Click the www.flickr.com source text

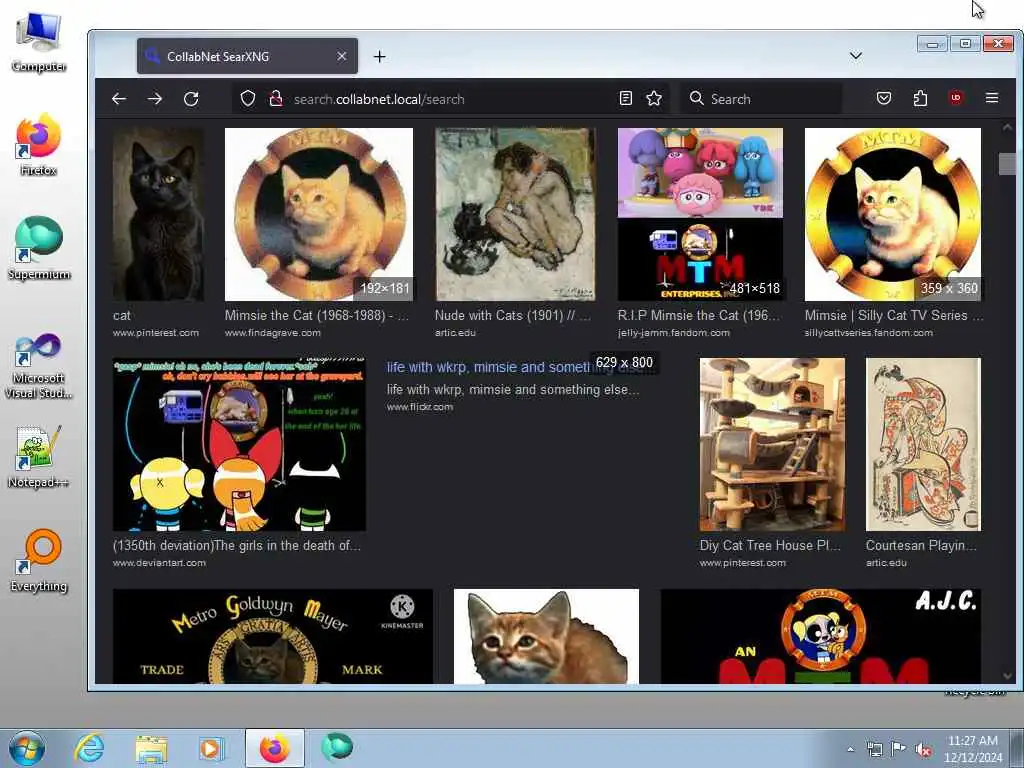coord(419,407)
